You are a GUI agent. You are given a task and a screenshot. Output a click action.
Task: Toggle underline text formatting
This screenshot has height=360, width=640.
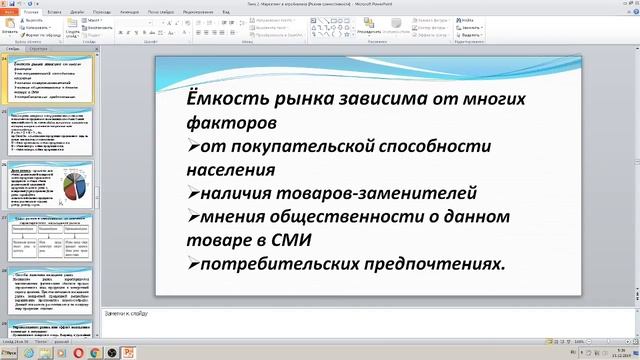point(136,33)
